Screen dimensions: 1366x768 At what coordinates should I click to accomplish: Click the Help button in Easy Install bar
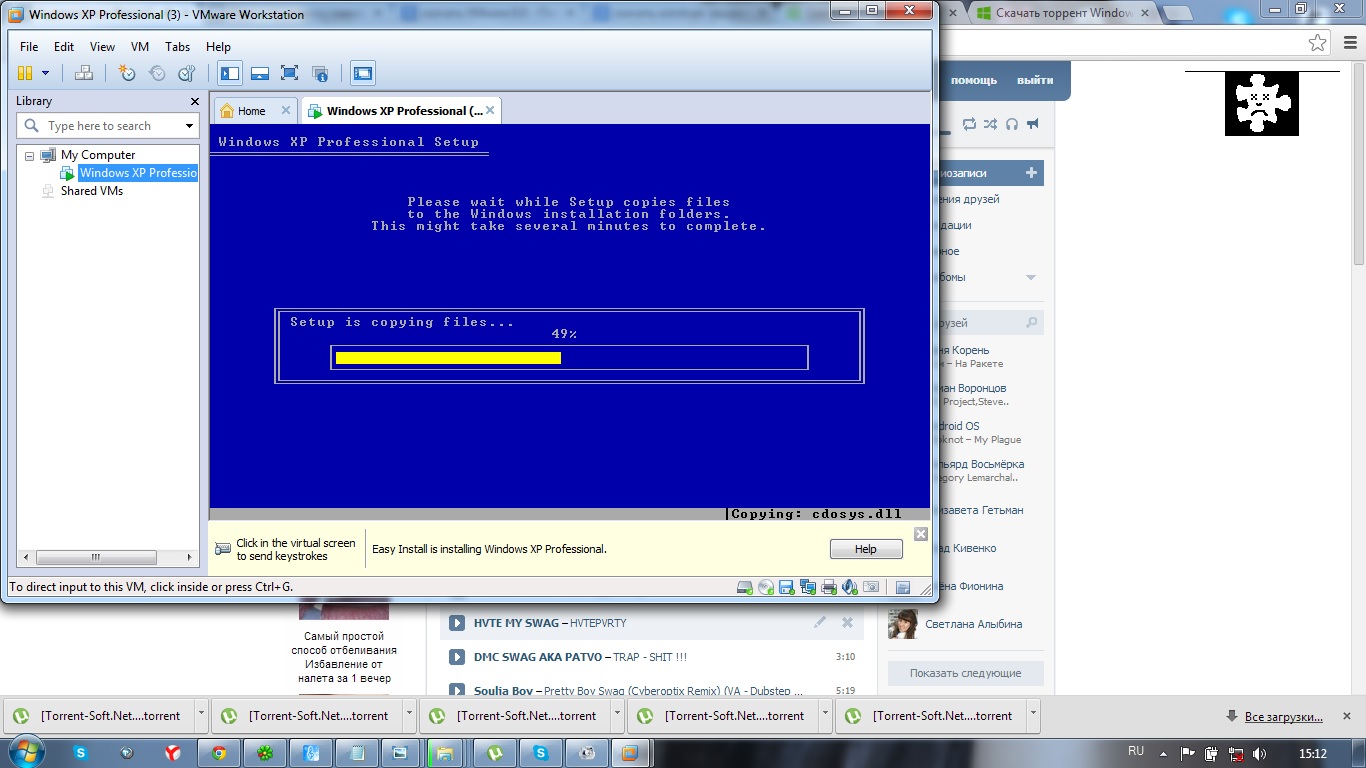pyautogui.click(x=866, y=549)
